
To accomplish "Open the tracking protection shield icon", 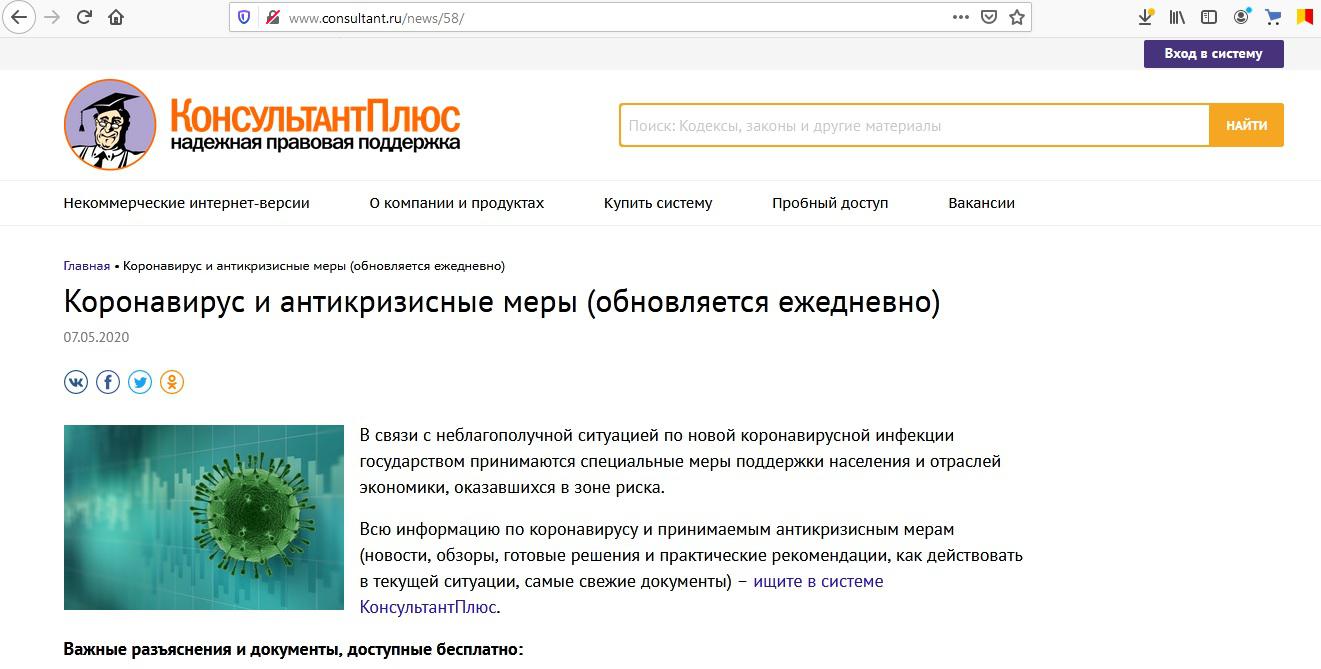I will tap(244, 17).
